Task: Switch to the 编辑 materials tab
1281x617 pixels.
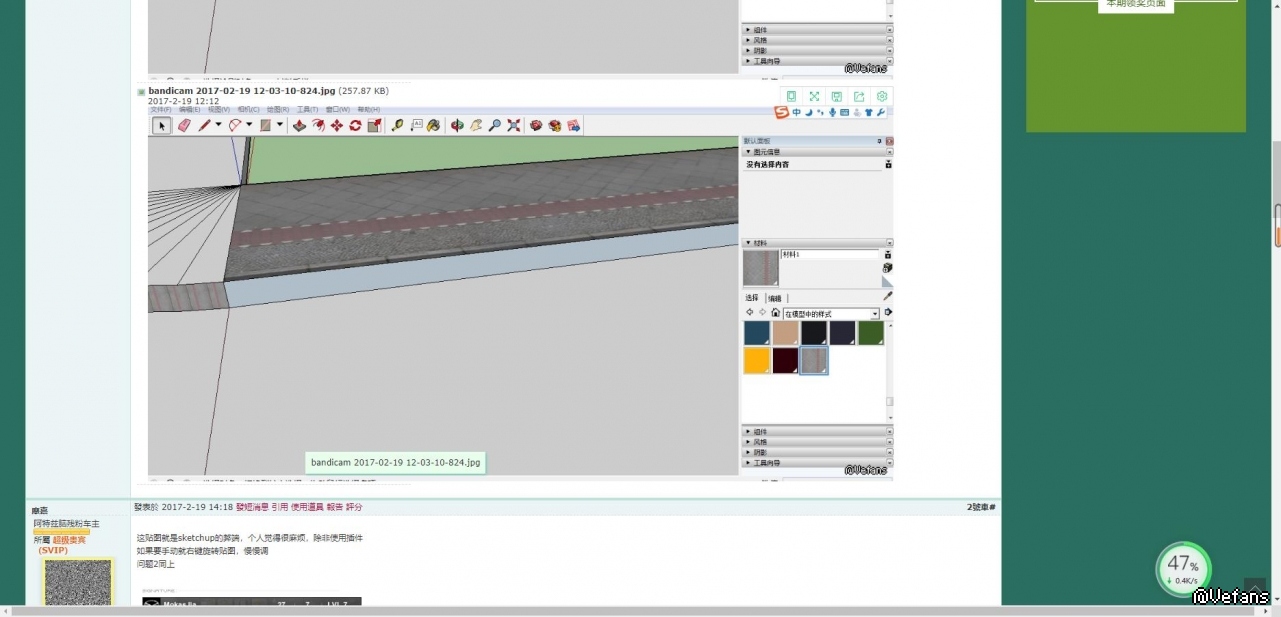Action: click(x=775, y=298)
